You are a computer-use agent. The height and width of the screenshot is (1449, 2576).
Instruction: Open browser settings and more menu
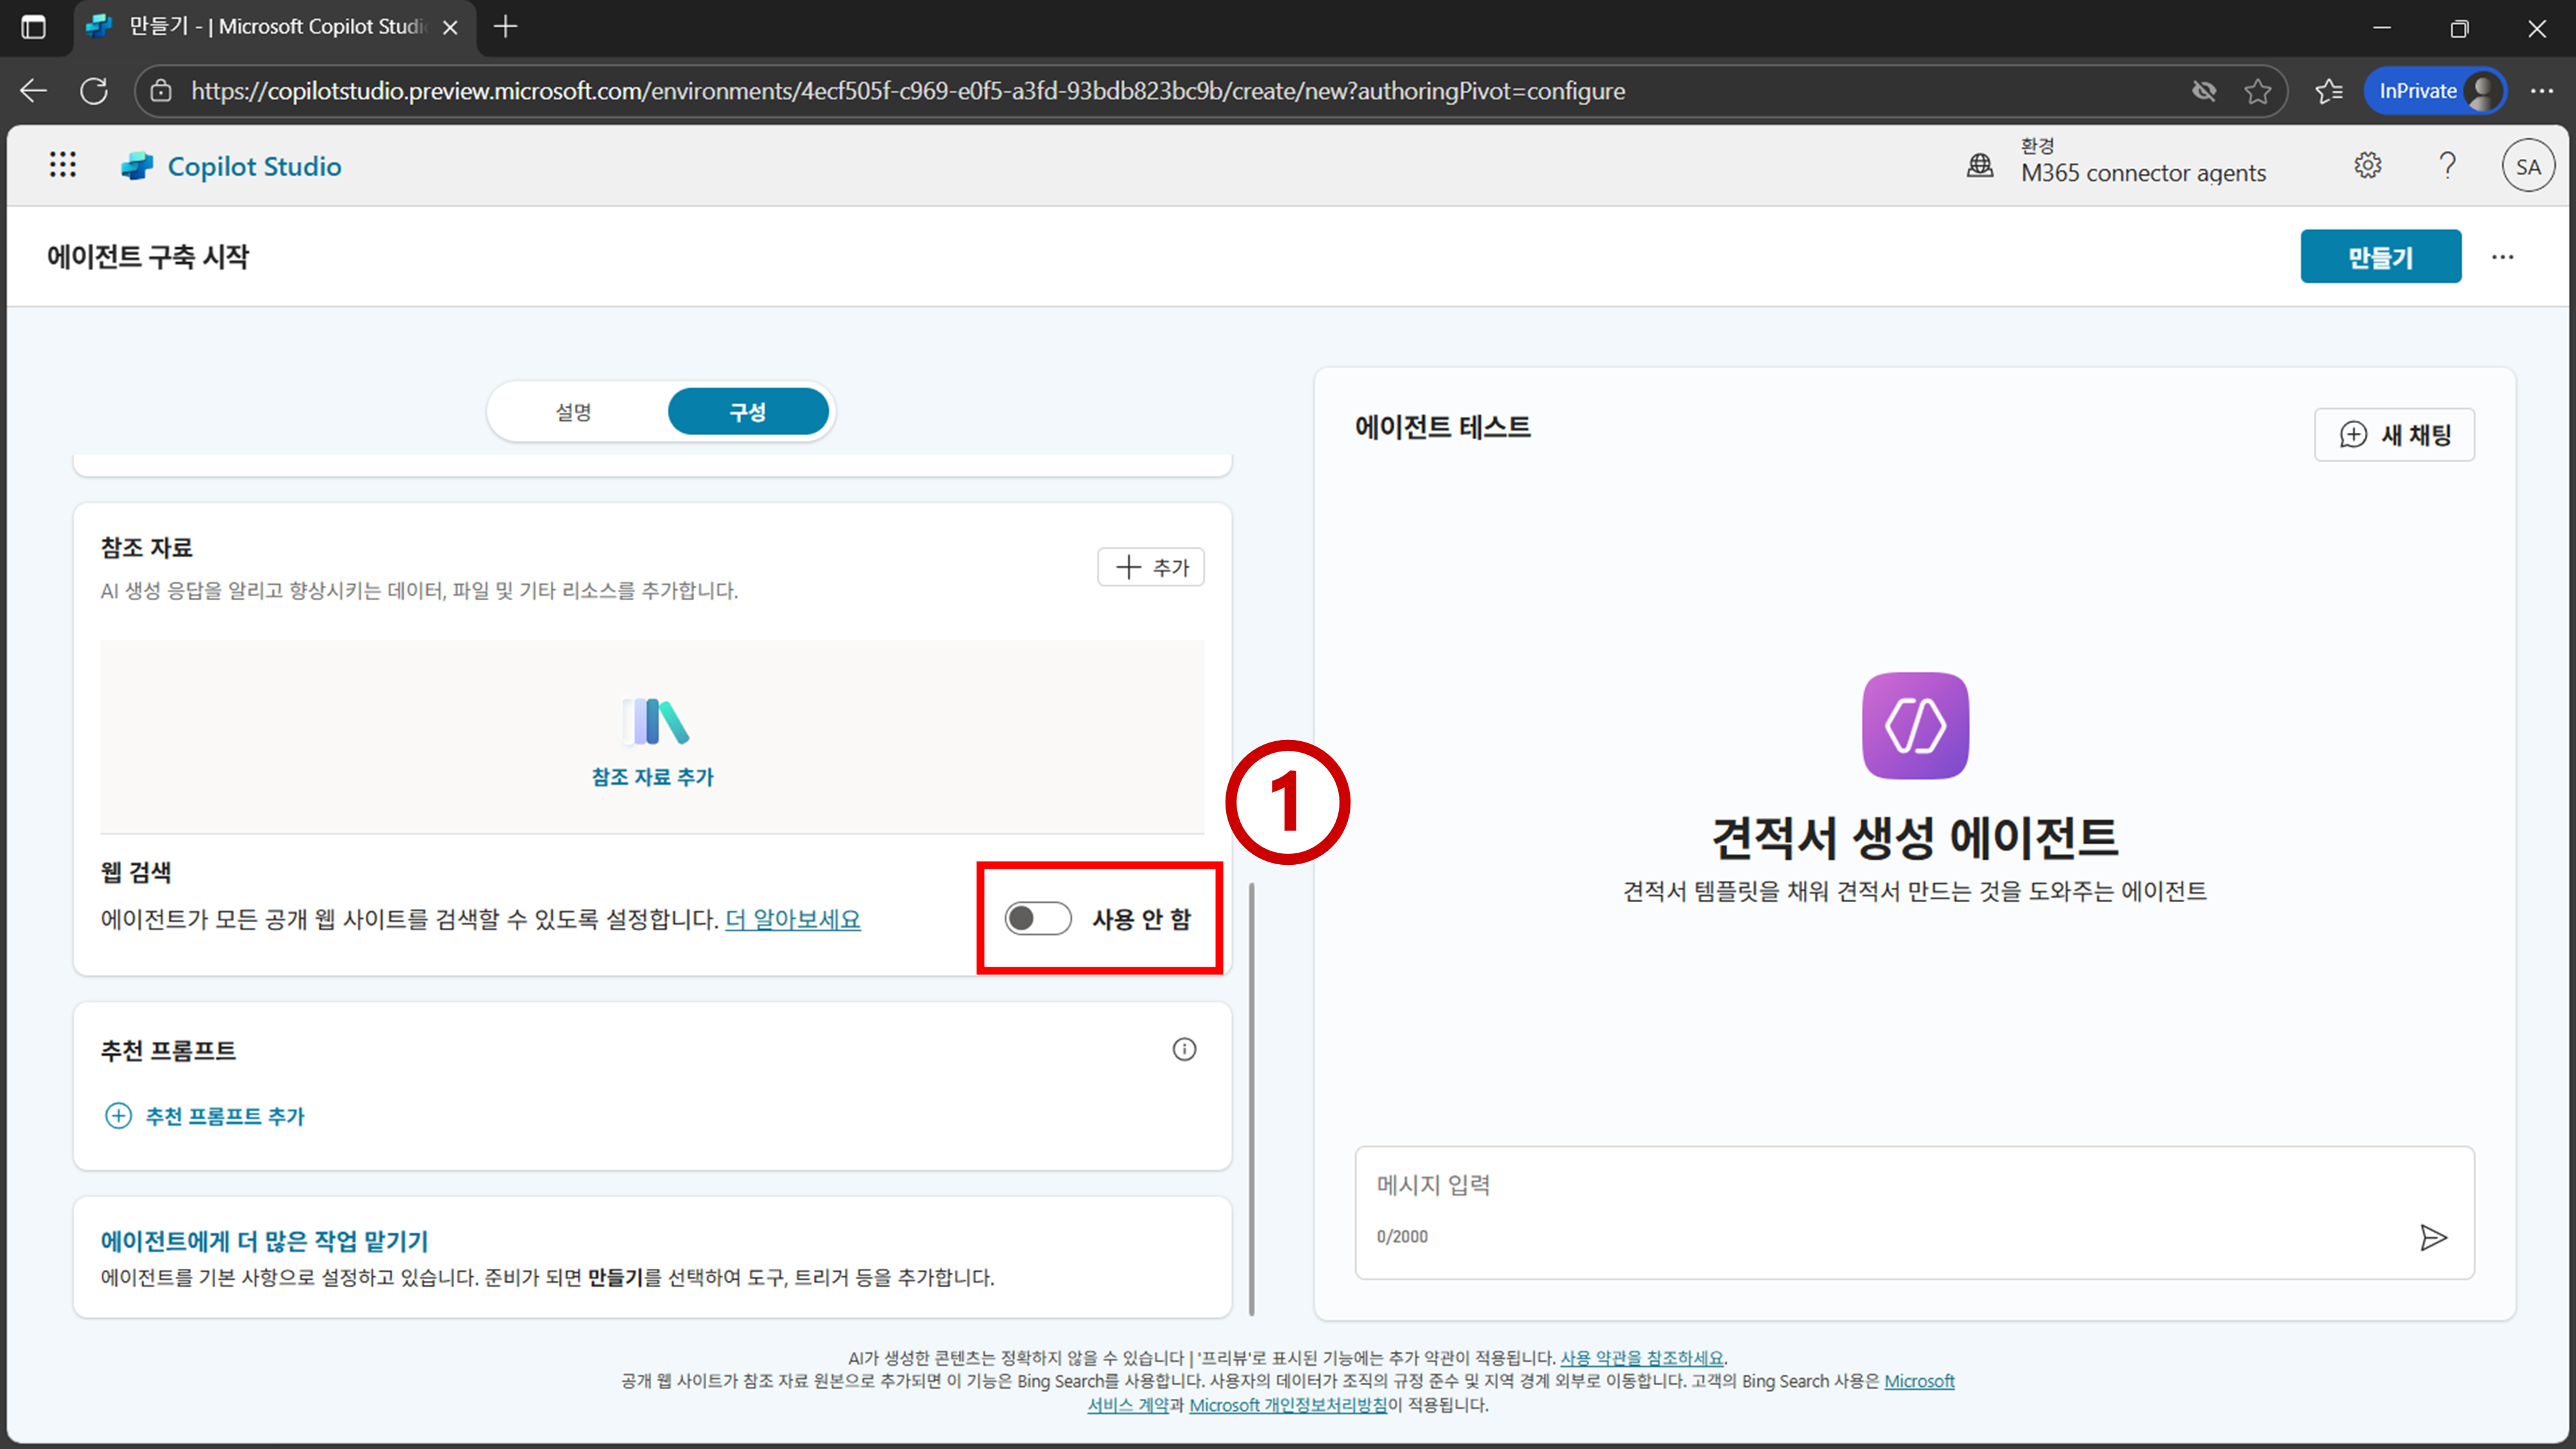pyautogui.click(x=2541, y=91)
